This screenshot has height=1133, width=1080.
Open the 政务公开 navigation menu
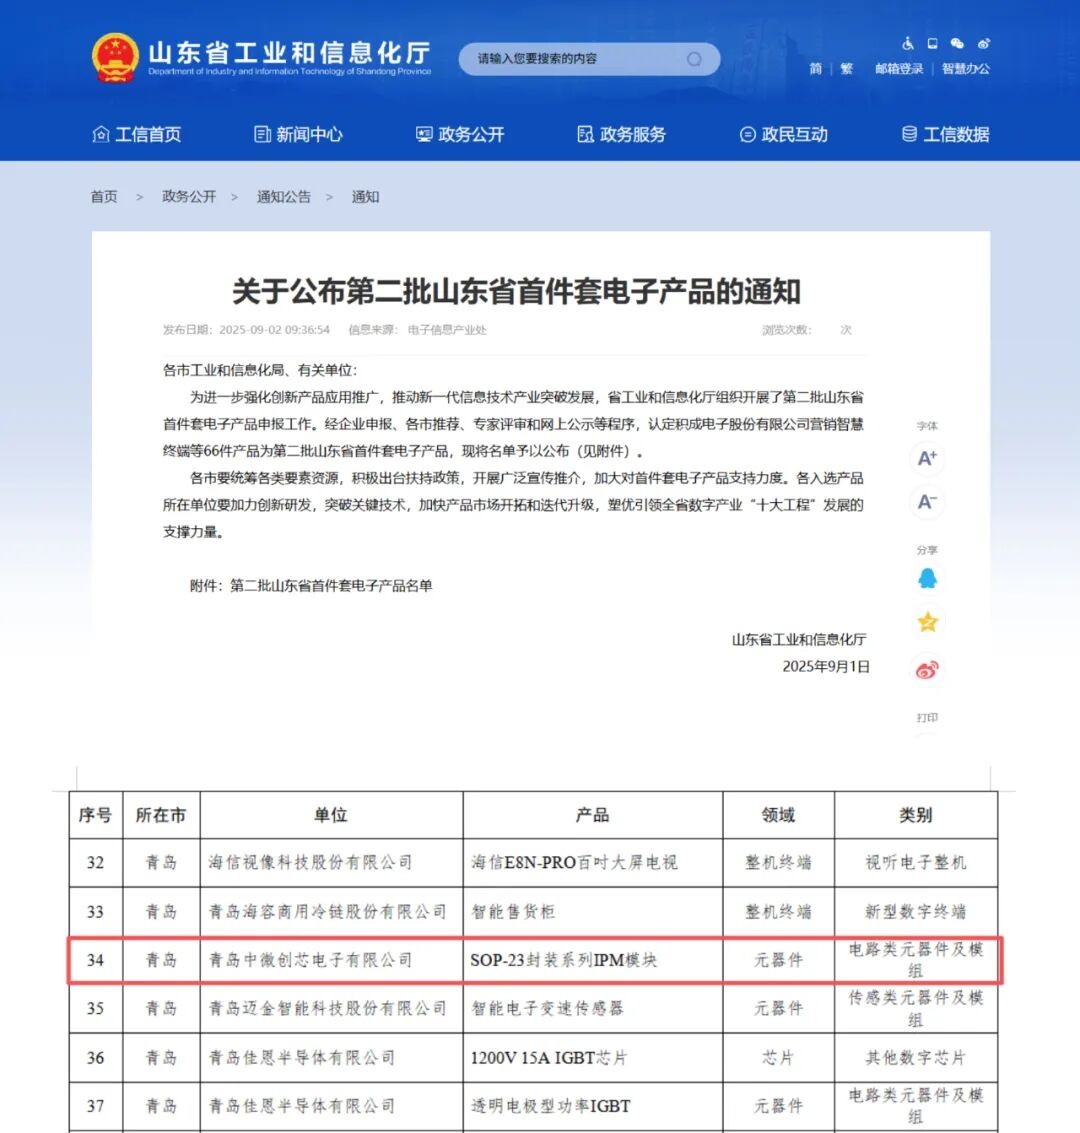point(460,134)
